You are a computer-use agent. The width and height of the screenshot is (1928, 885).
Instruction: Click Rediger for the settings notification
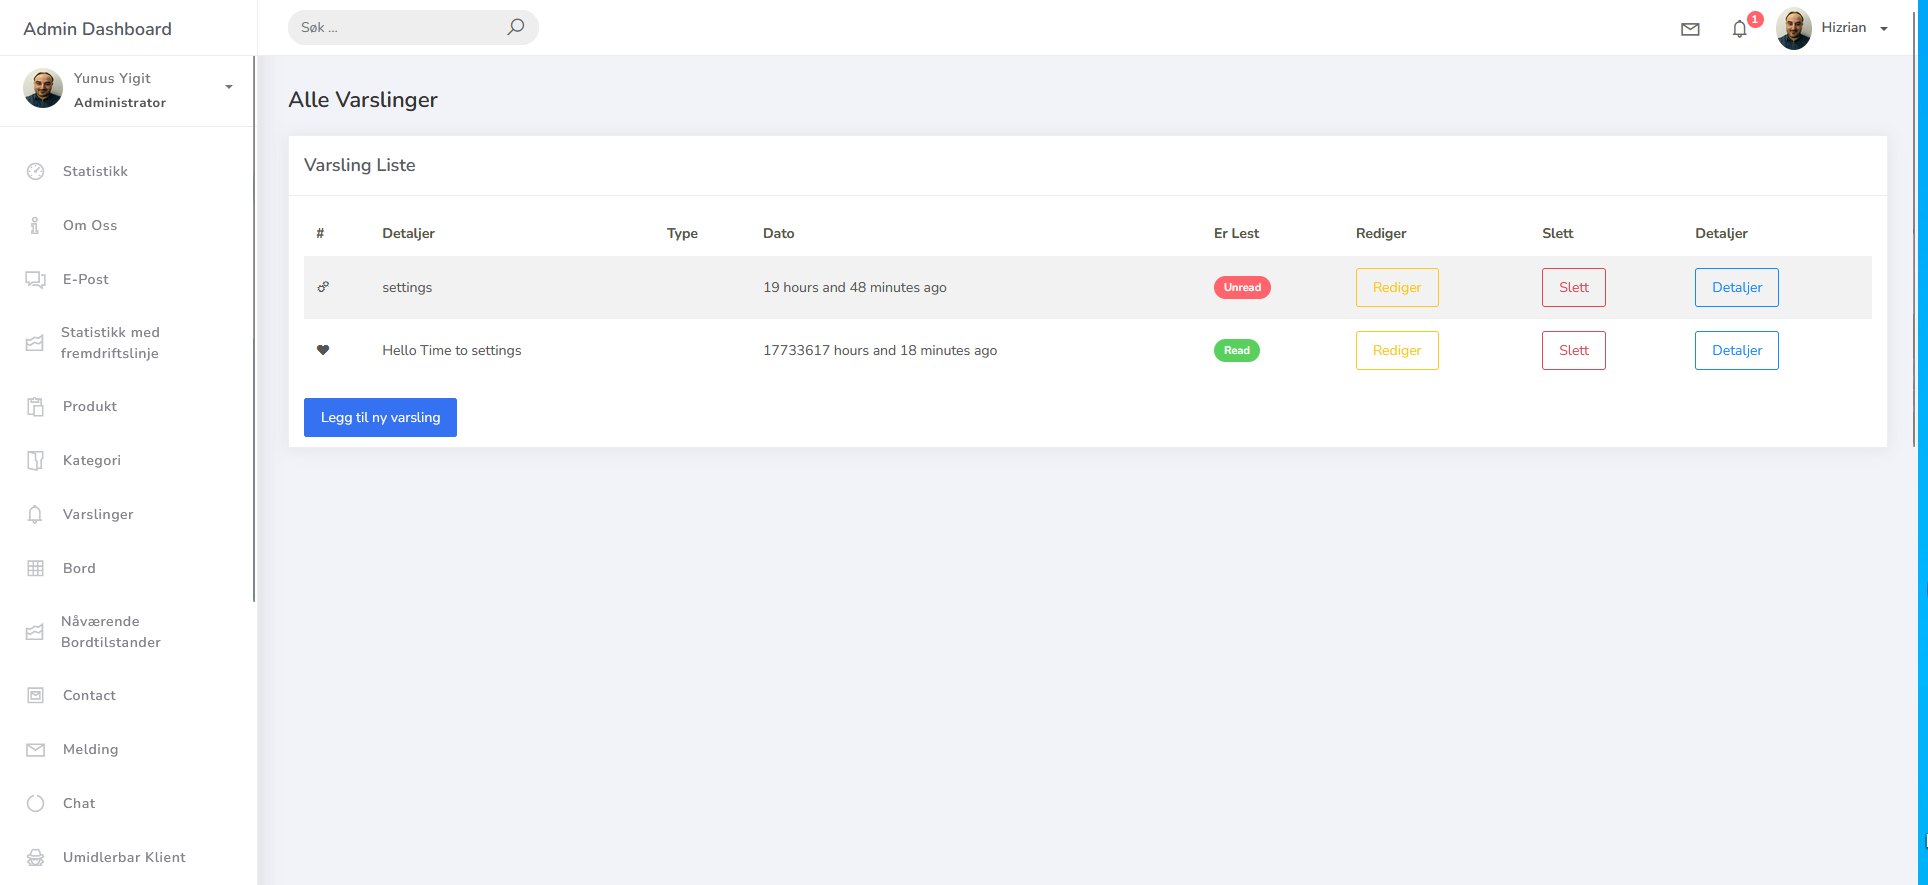(x=1396, y=287)
